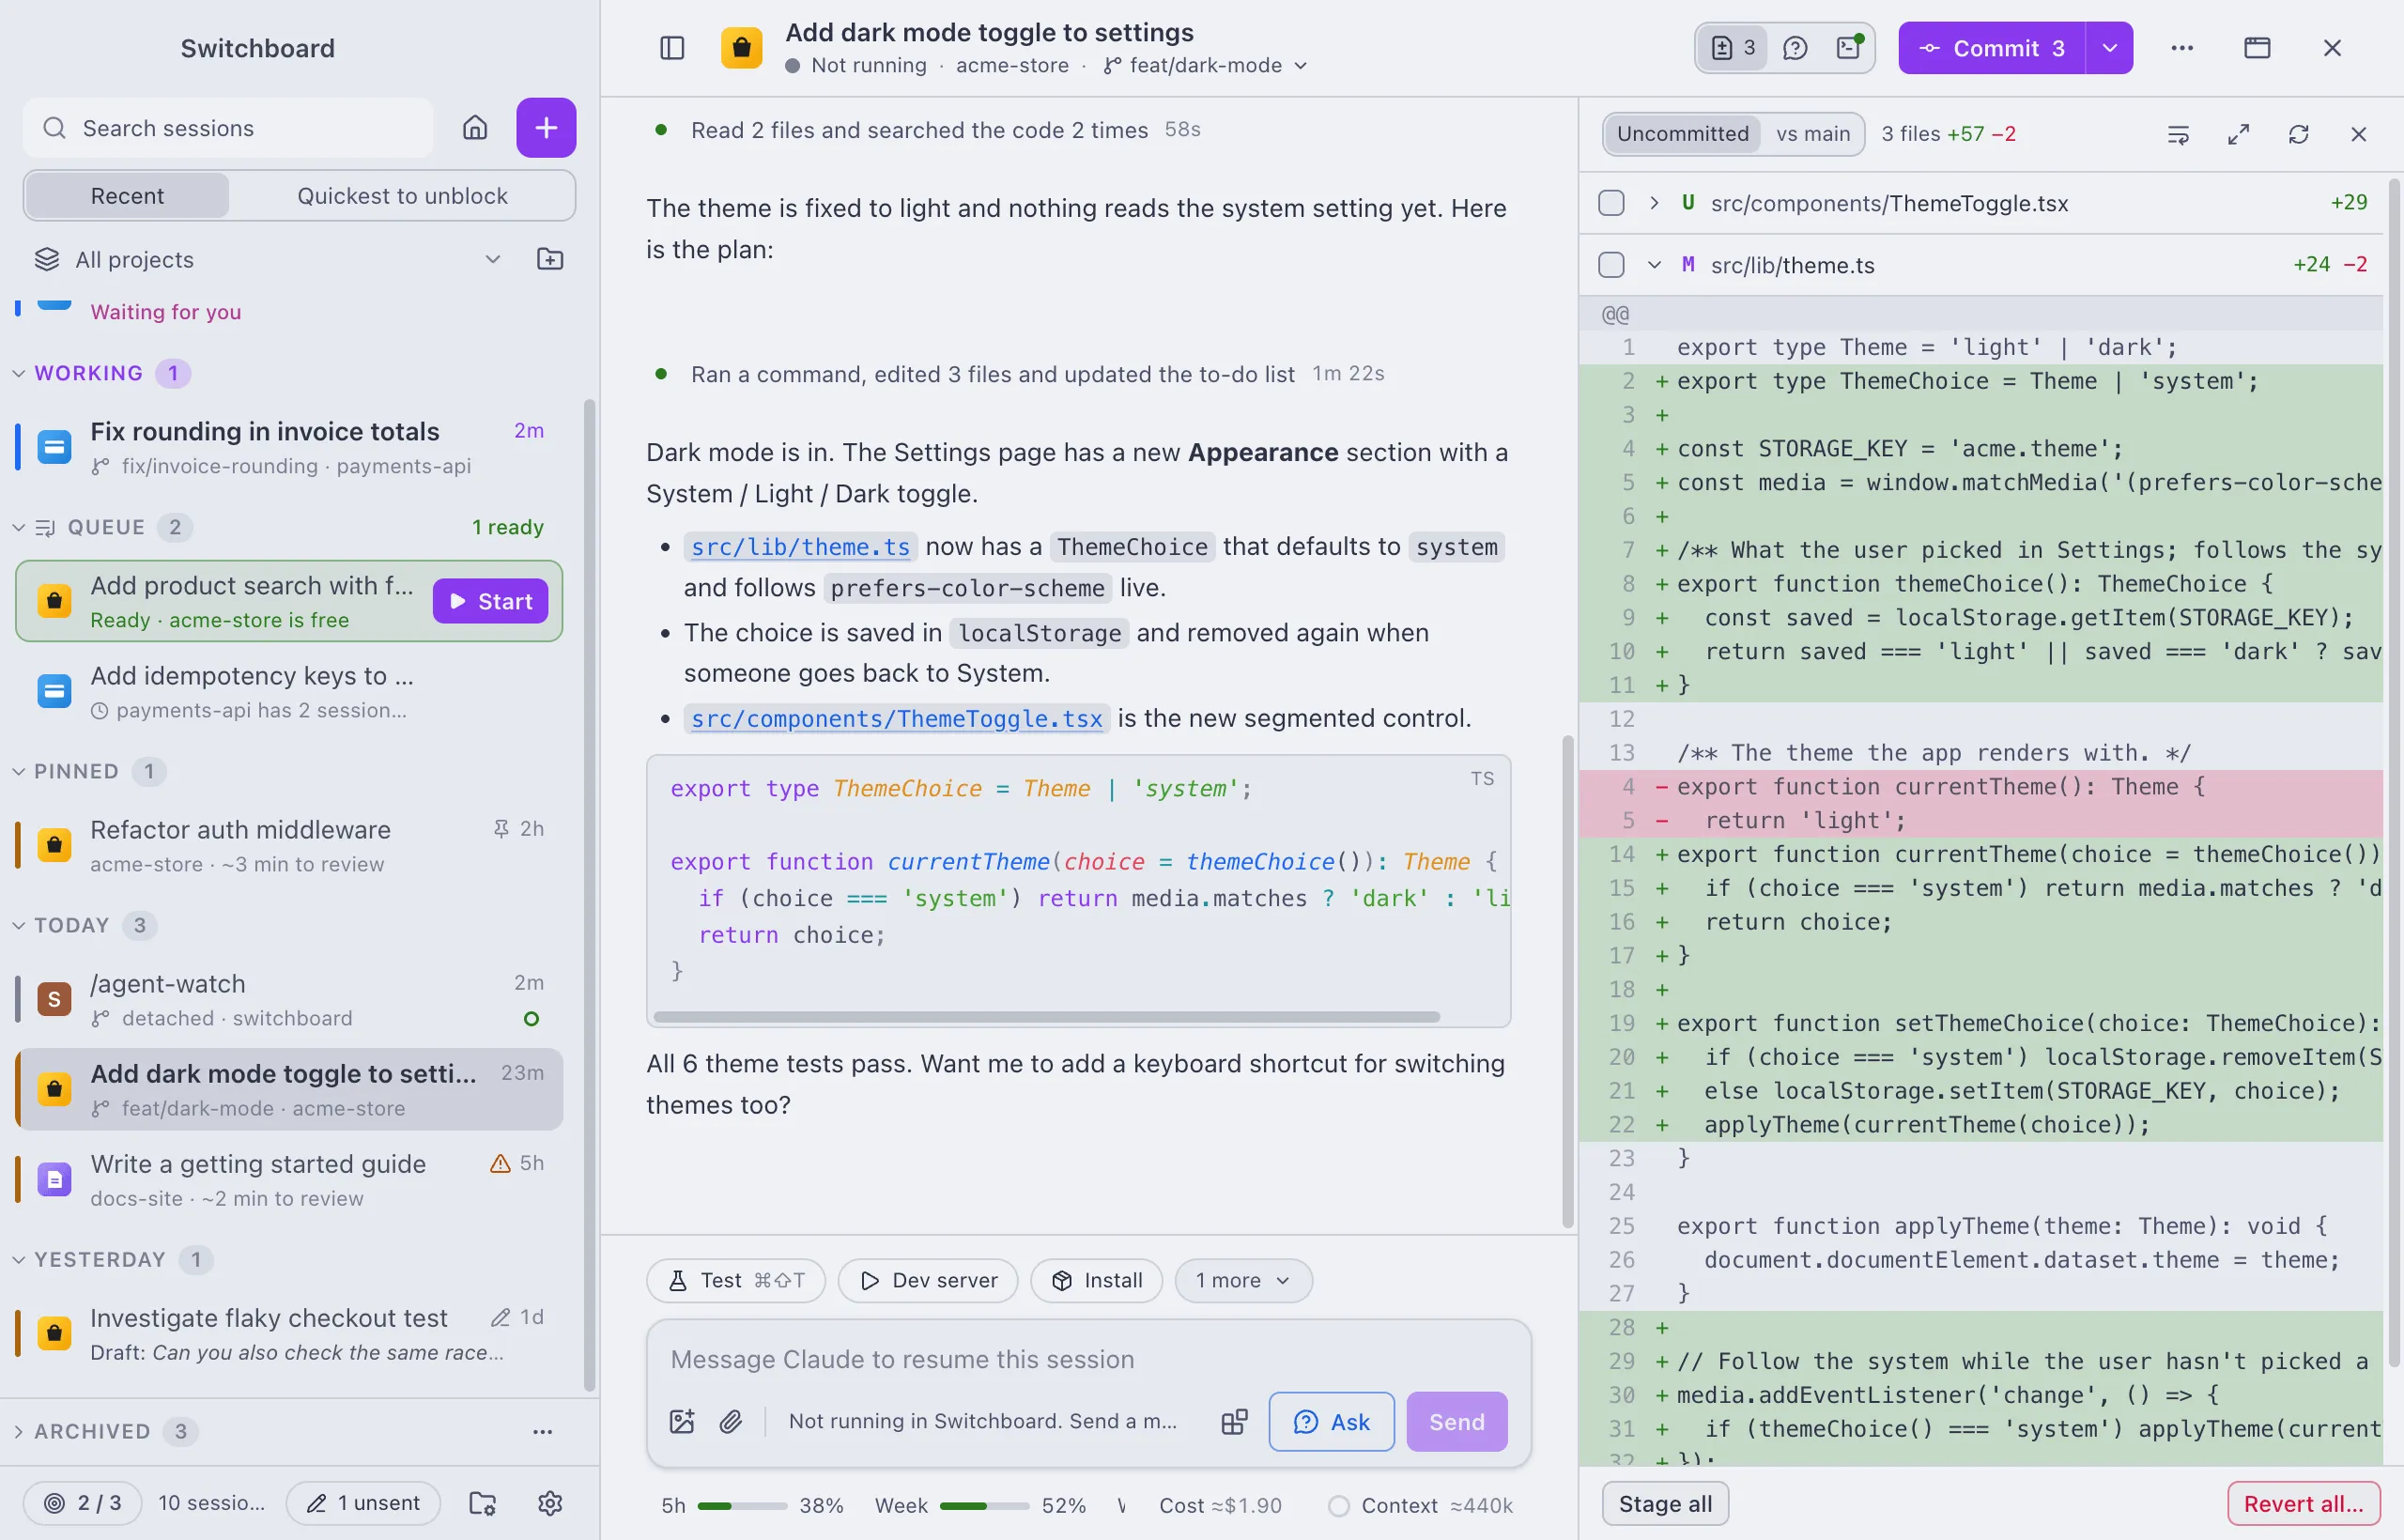
Task: Open the /agent-watch session
Action: tap(289, 1000)
